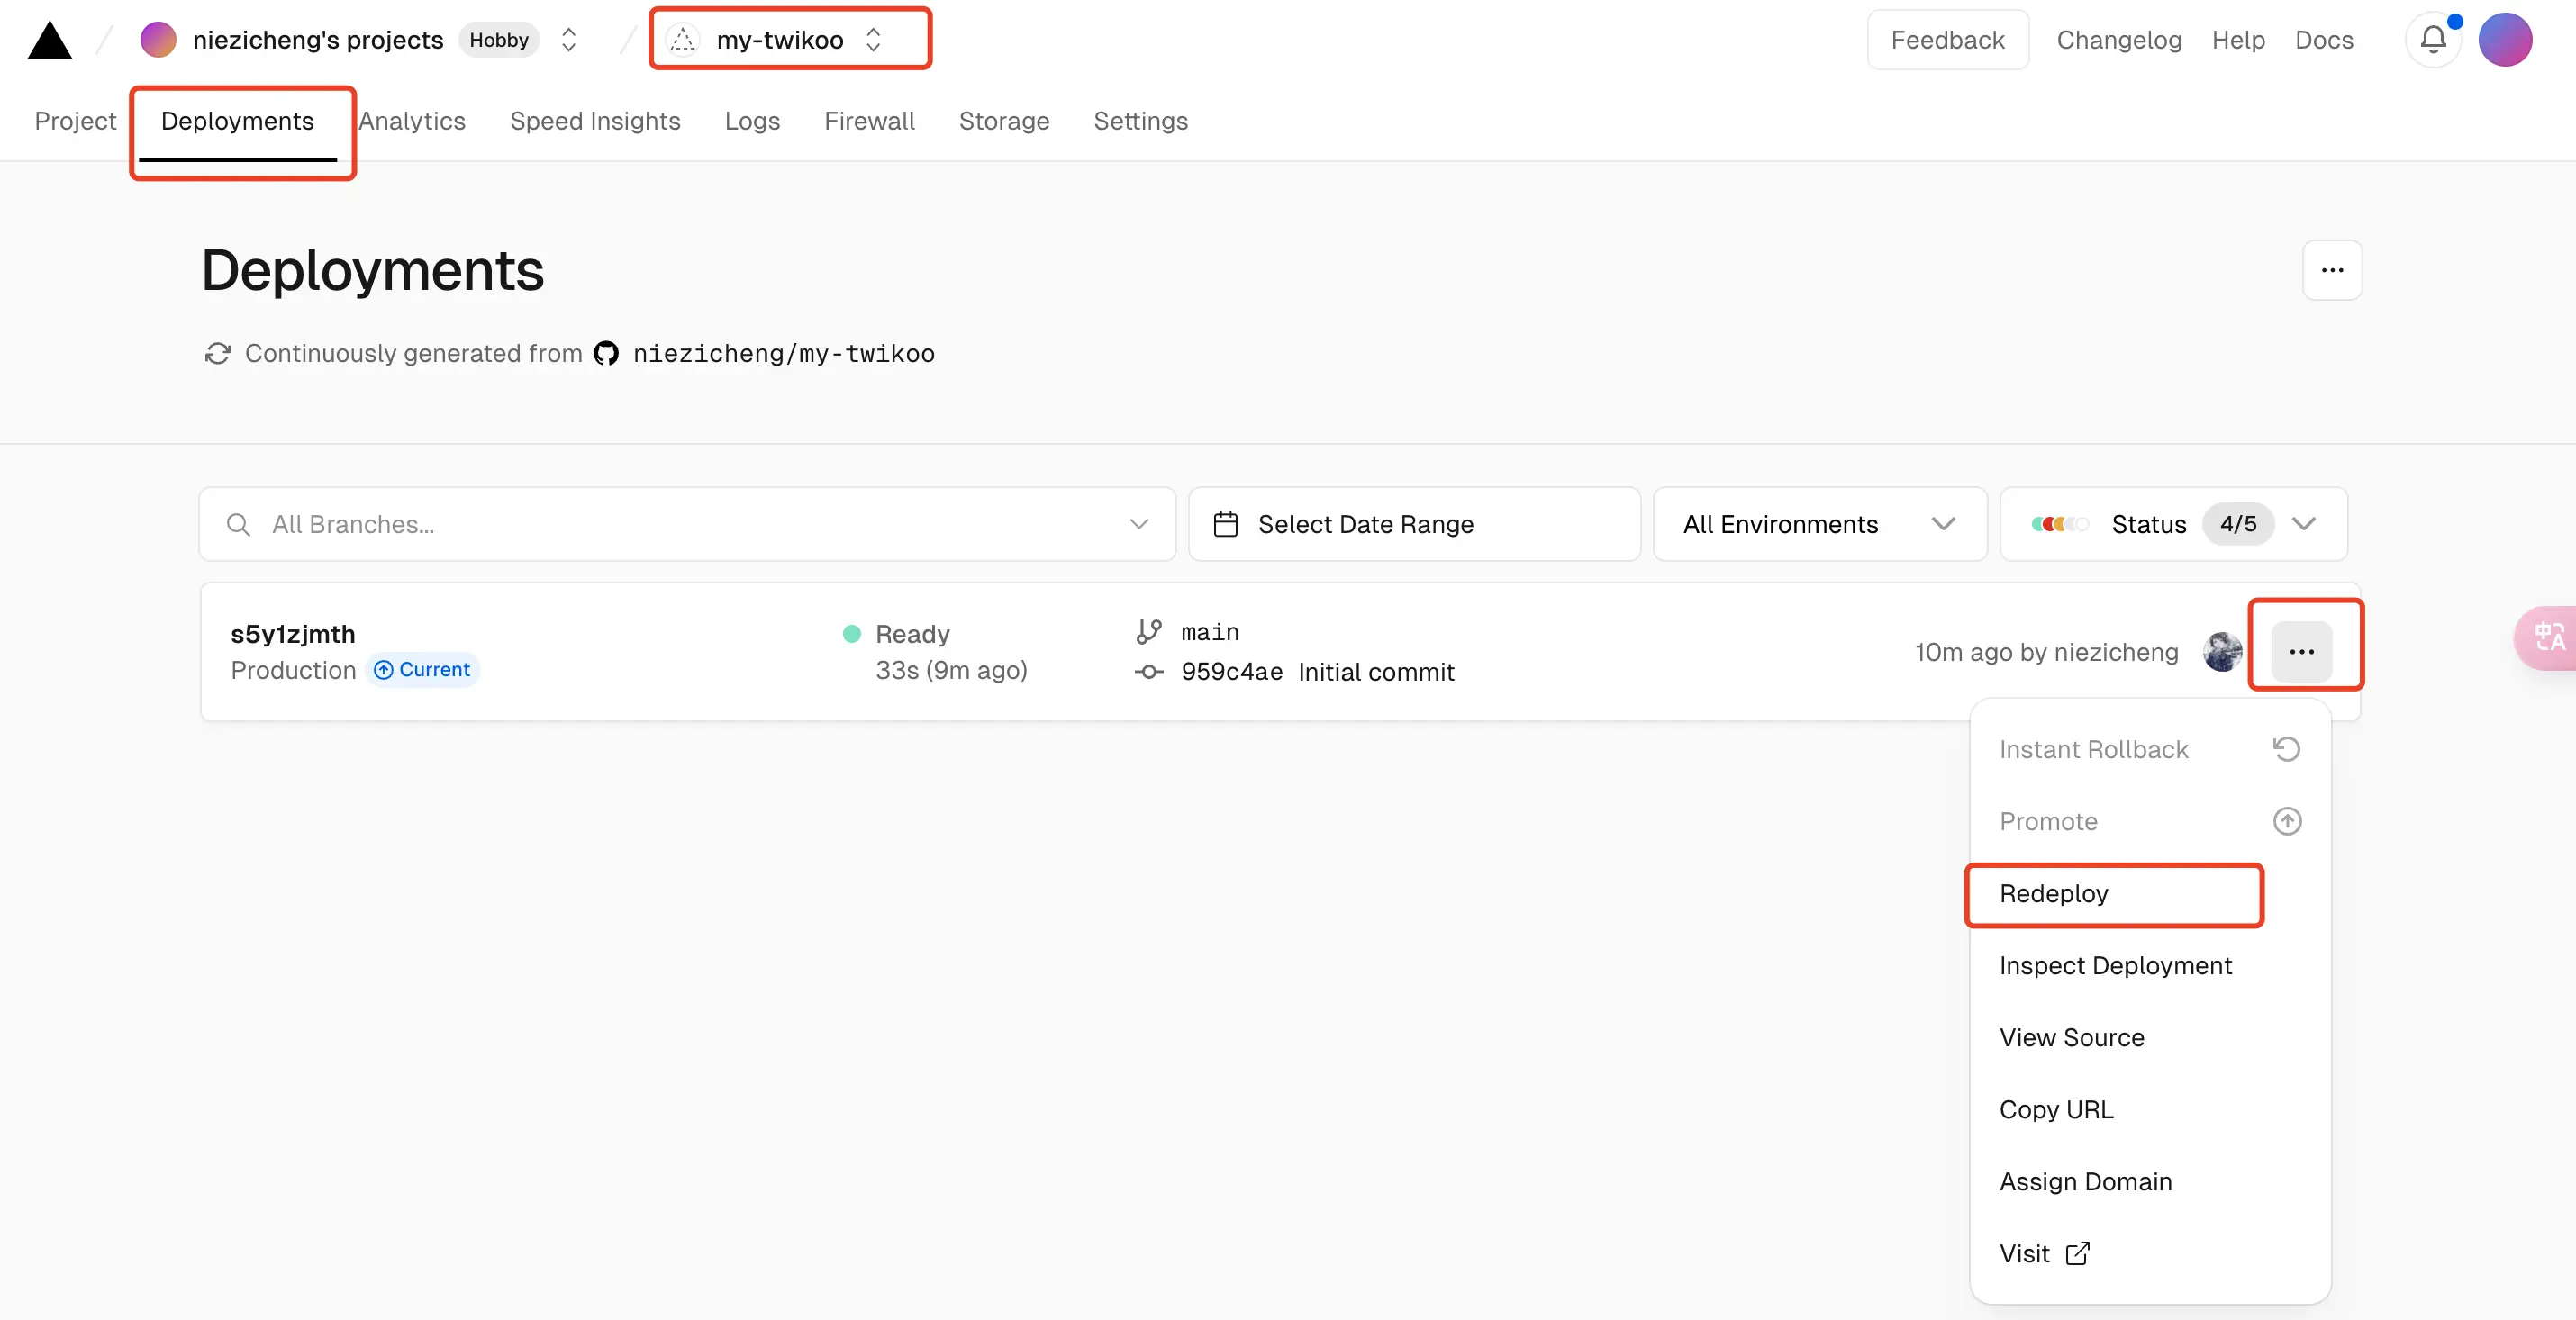
Task: Choose Visit from the menu
Action: [x=2150, y=1254]
